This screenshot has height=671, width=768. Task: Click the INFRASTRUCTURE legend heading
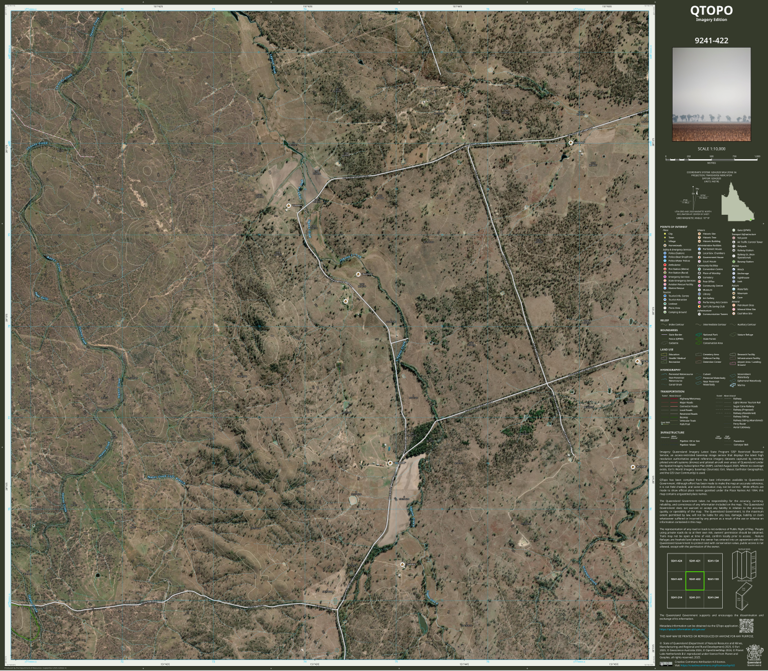pos(672,432)
